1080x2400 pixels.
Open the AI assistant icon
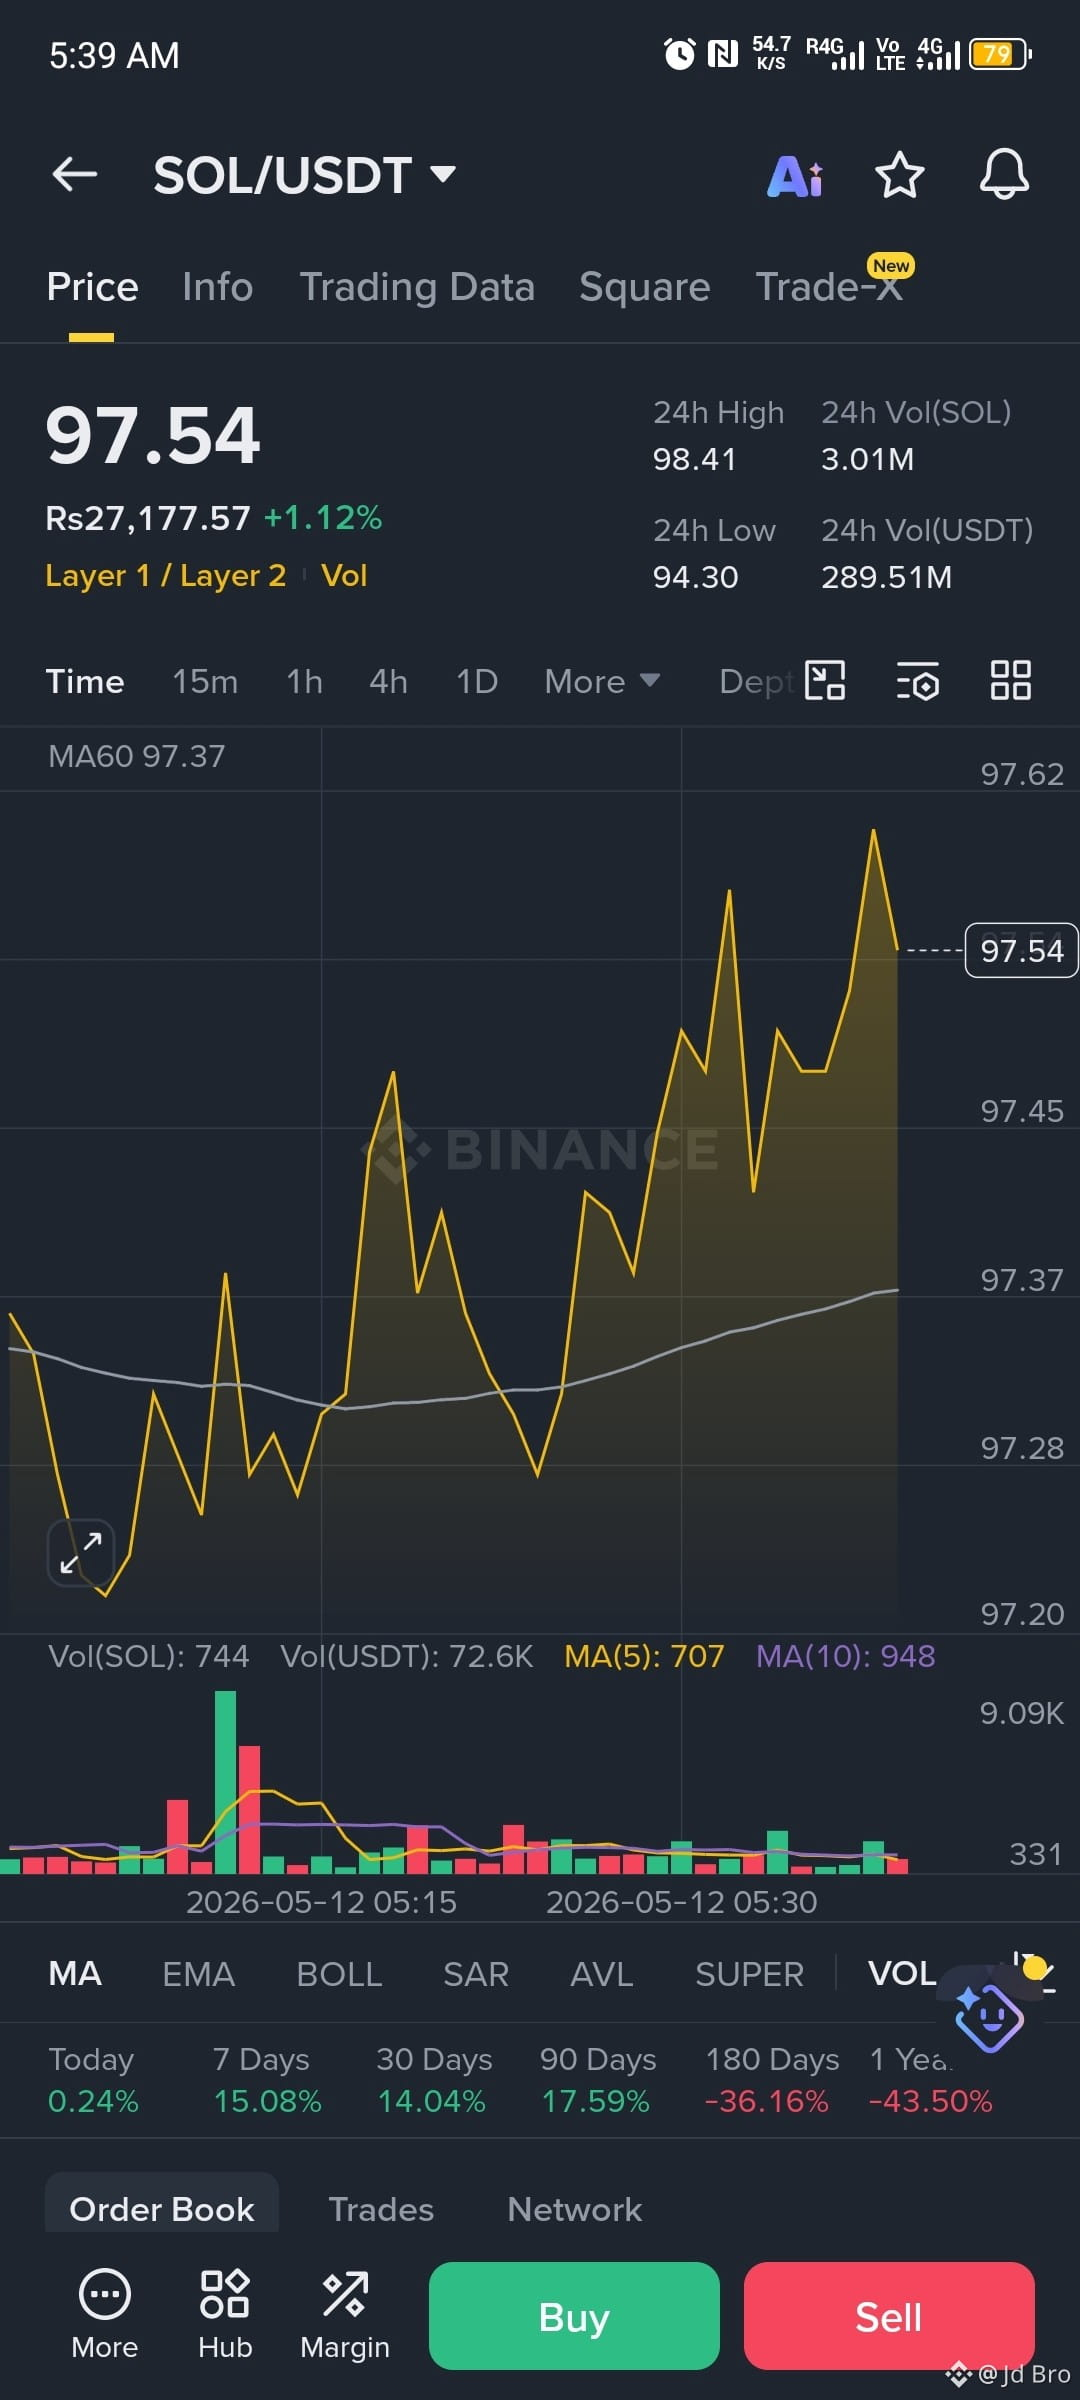(x=795, y=176)
